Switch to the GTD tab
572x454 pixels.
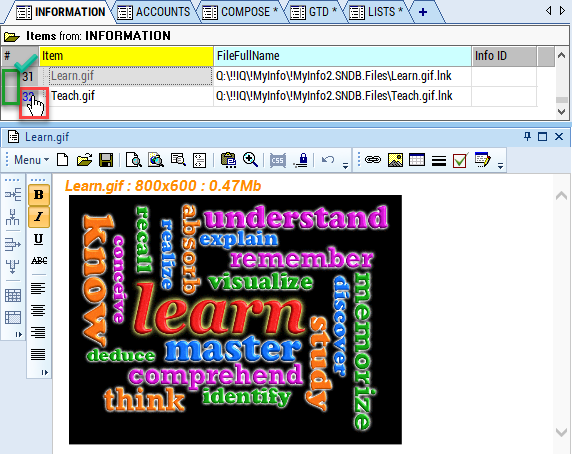click(x=314, y=12)
